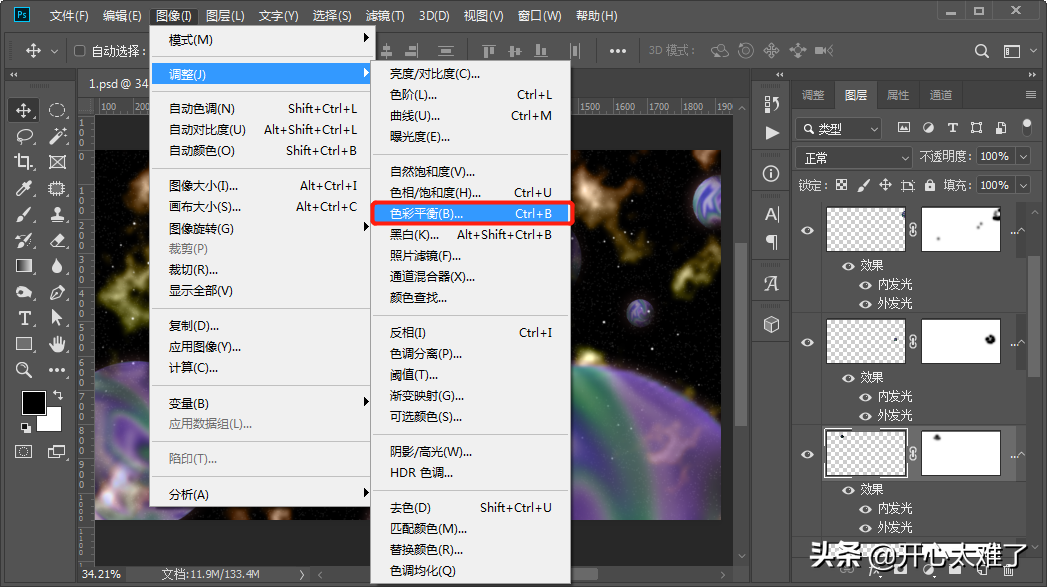Open the History panel icon
The width and height of the screenshot is (1047, 587).
click(771, 104)
